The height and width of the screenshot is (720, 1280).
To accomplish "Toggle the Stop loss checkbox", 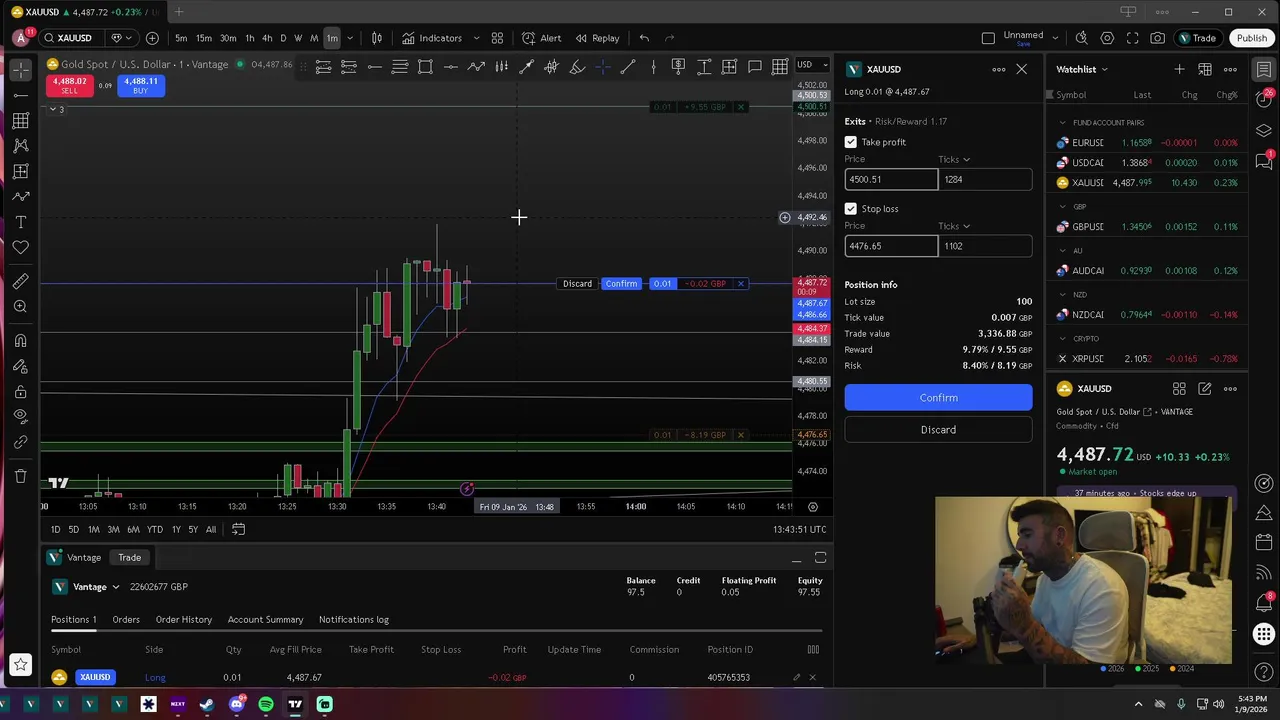I will [851, 209].
